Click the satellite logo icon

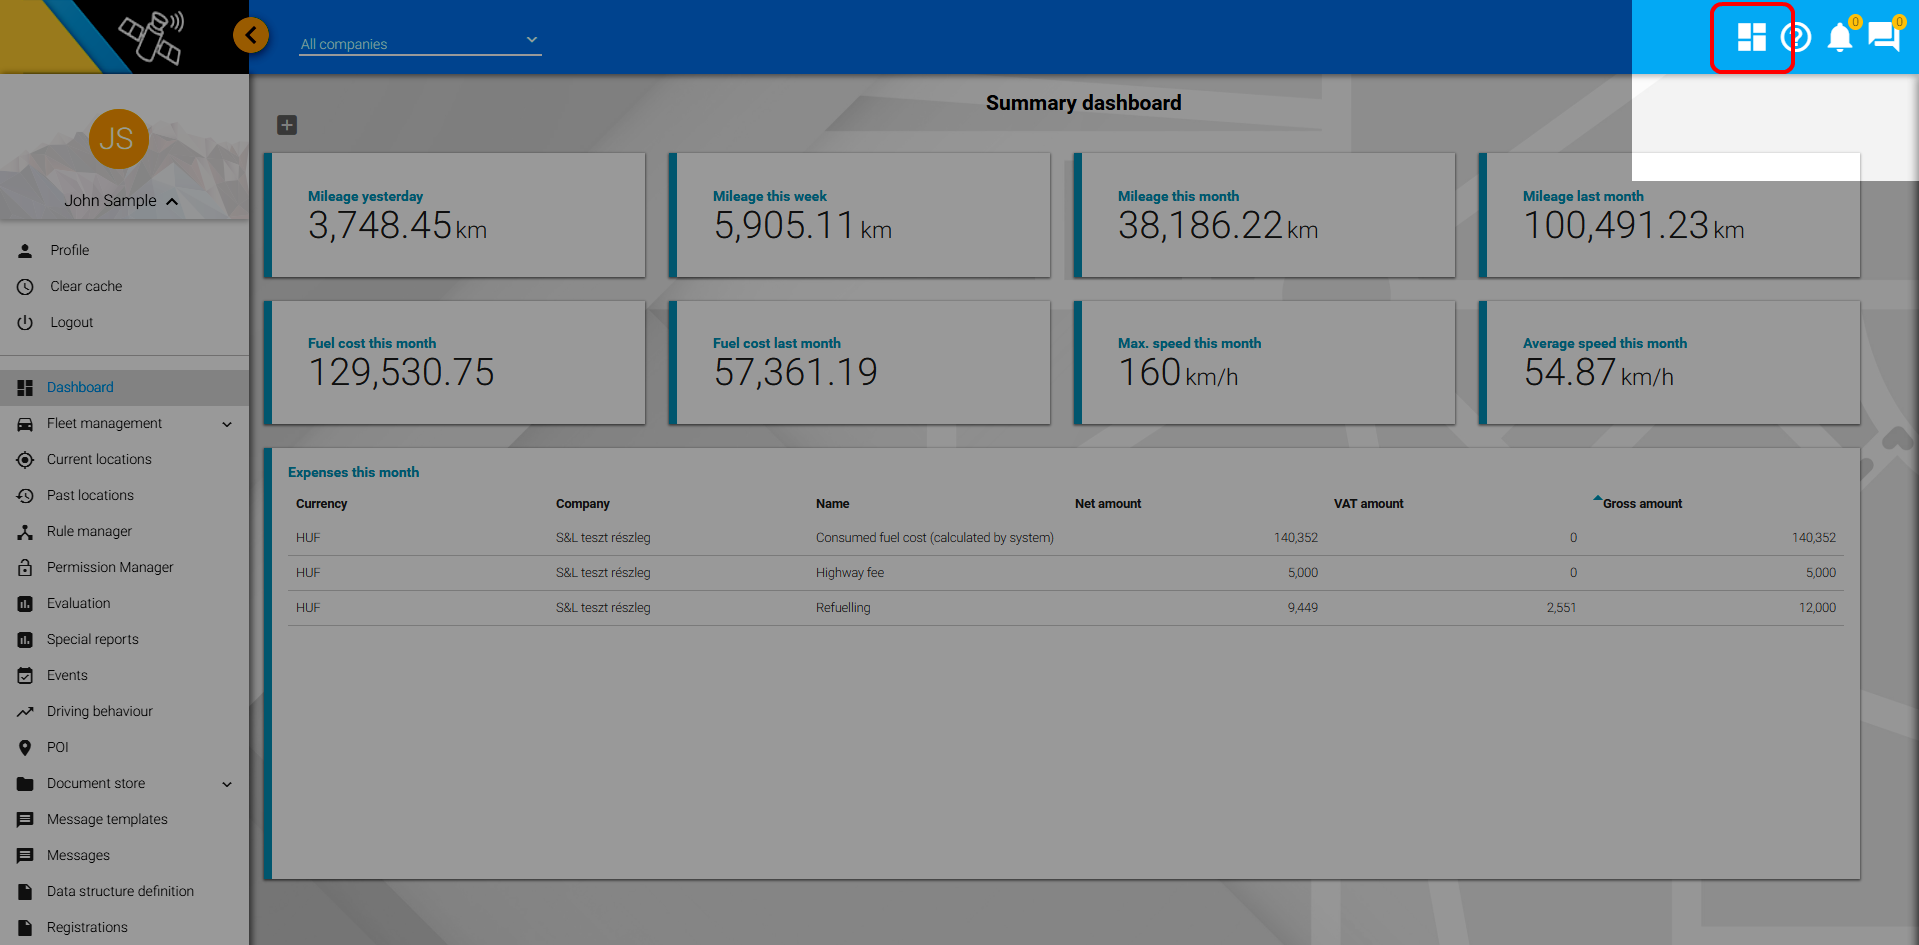point(152,38)
